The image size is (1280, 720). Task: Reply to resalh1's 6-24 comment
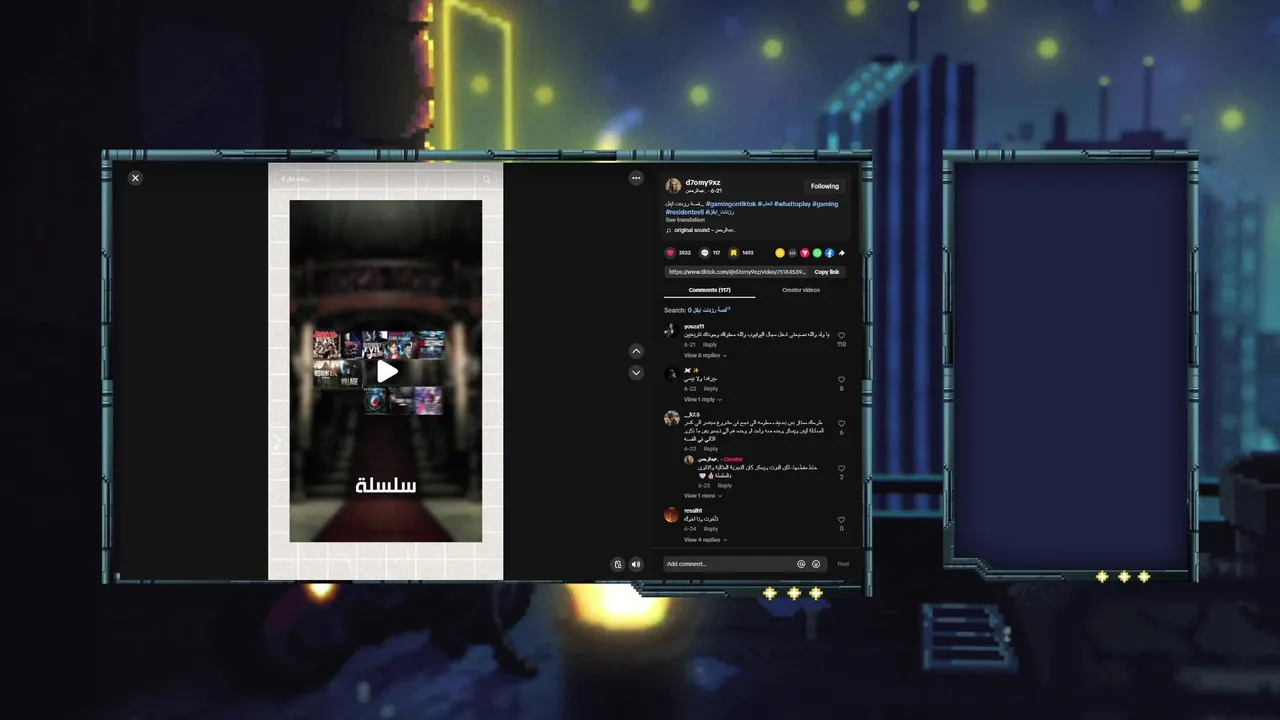click(x=710, y=529)
